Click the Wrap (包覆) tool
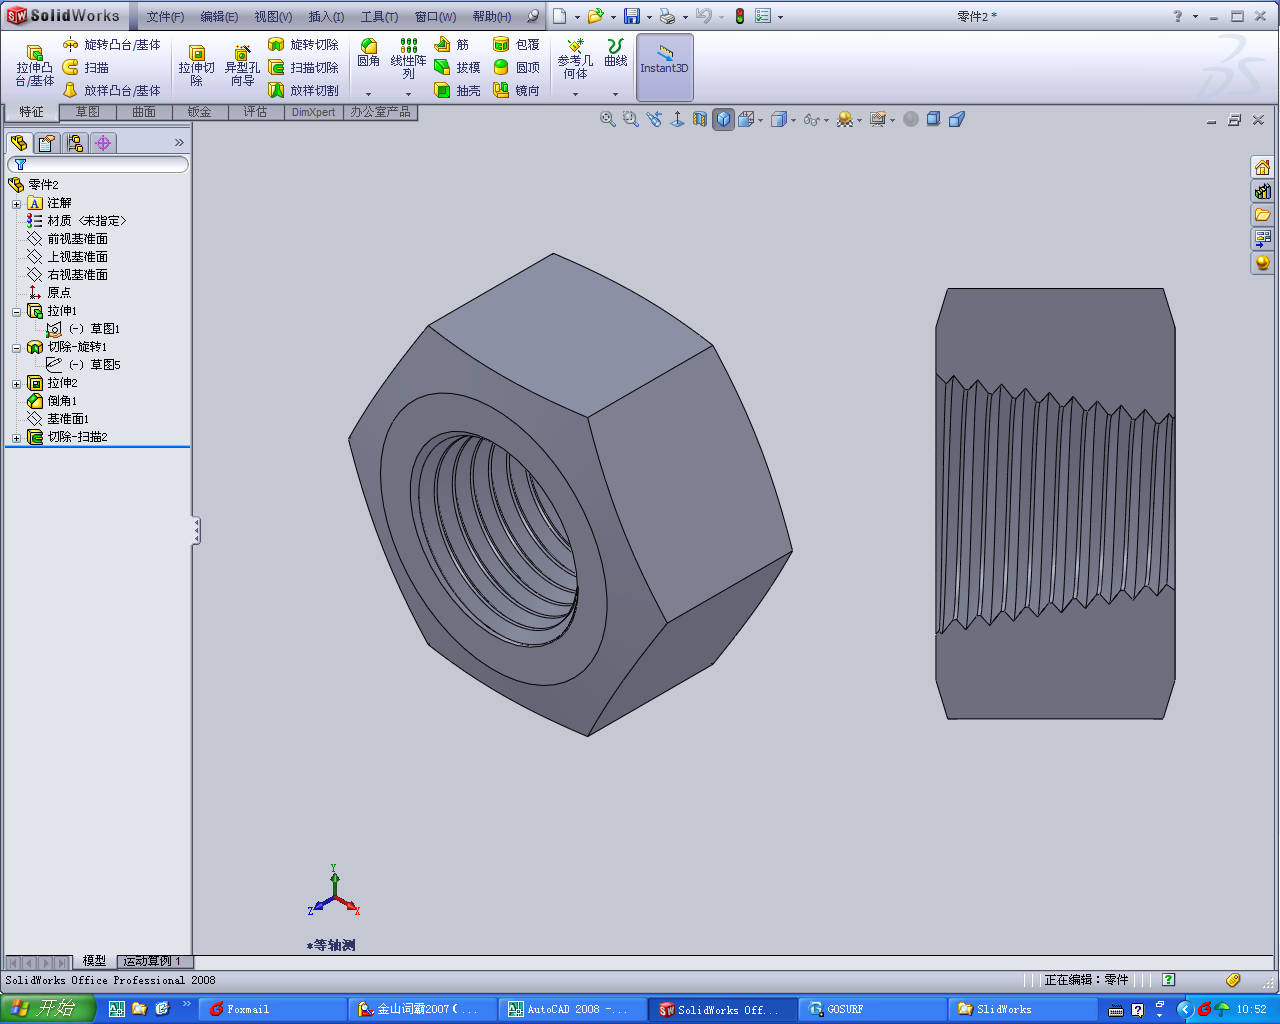 (x=516, y=45)
